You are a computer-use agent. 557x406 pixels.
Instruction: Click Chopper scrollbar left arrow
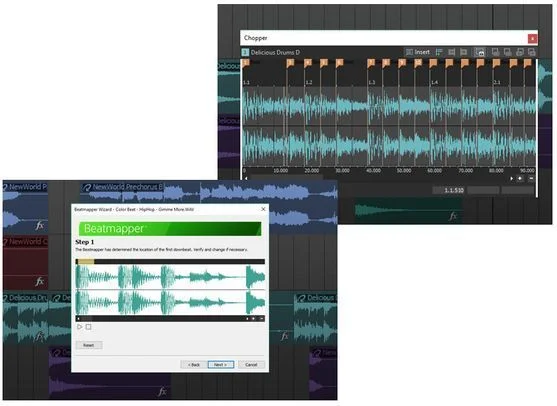point(246,178)
